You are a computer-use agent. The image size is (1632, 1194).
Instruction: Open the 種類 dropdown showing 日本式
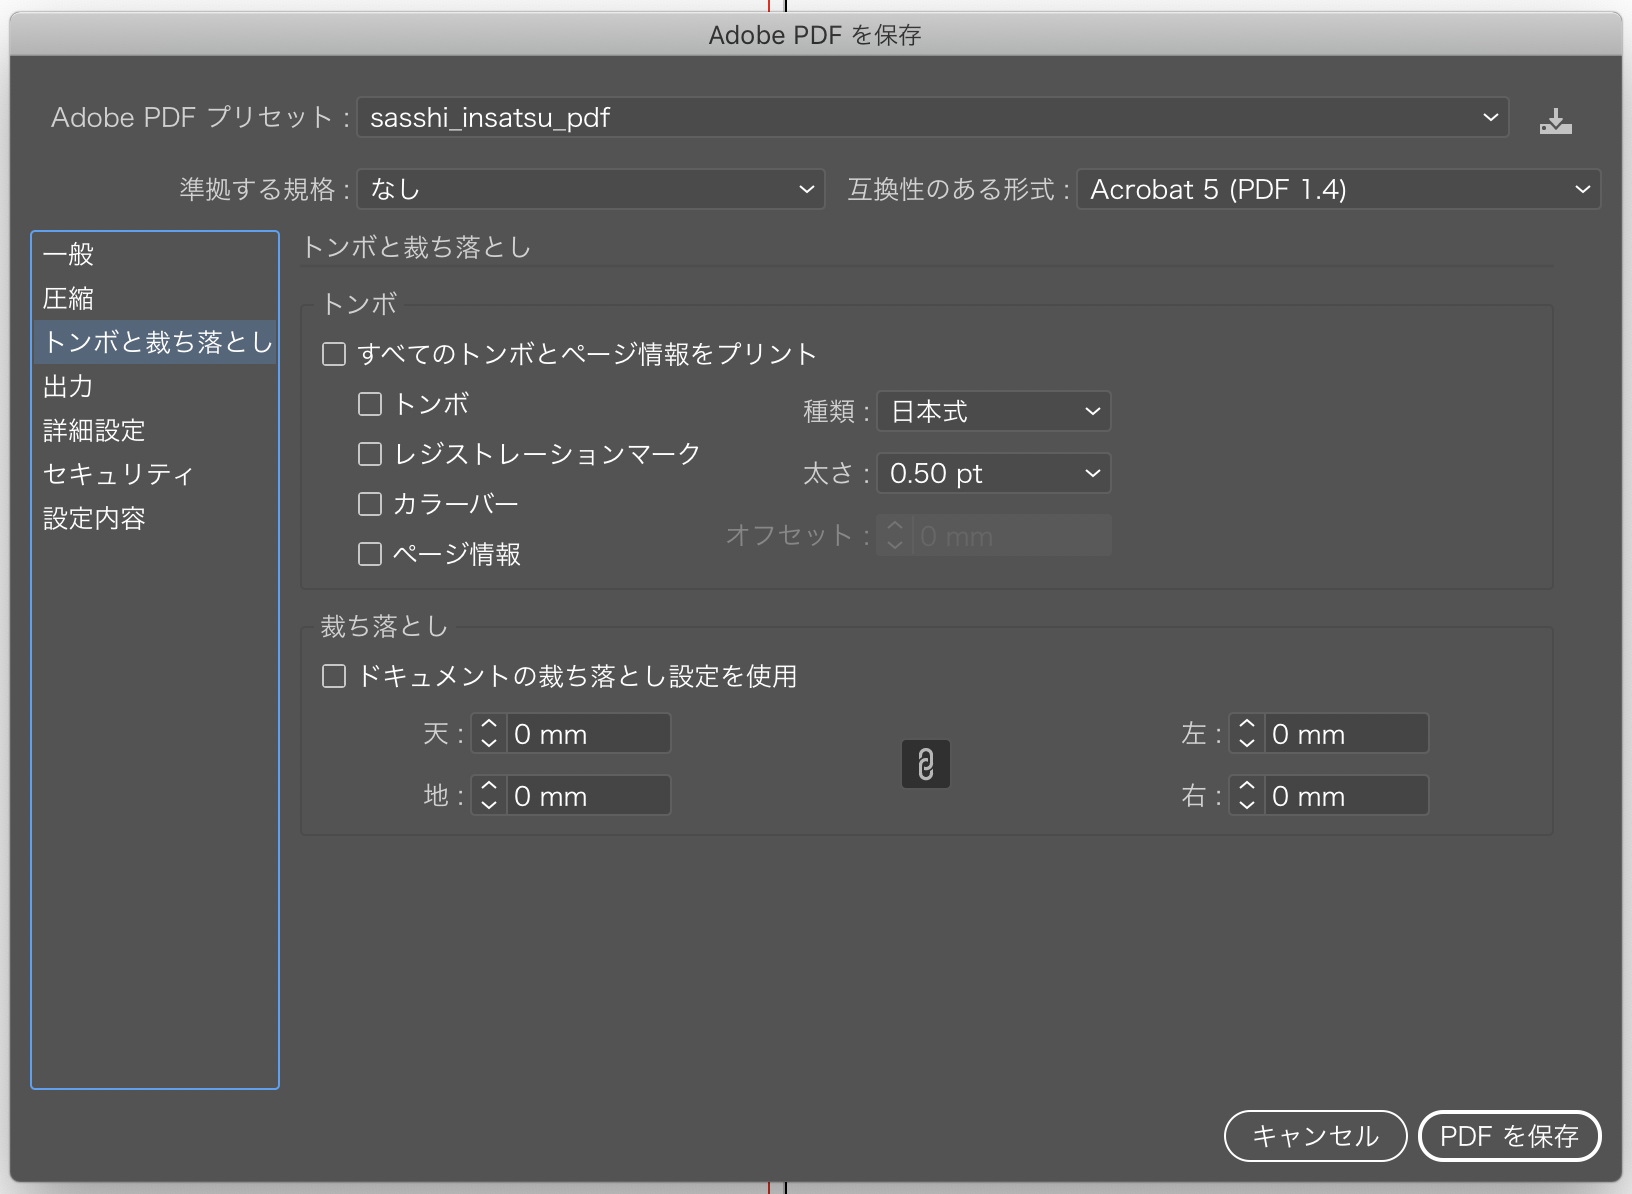994,411
